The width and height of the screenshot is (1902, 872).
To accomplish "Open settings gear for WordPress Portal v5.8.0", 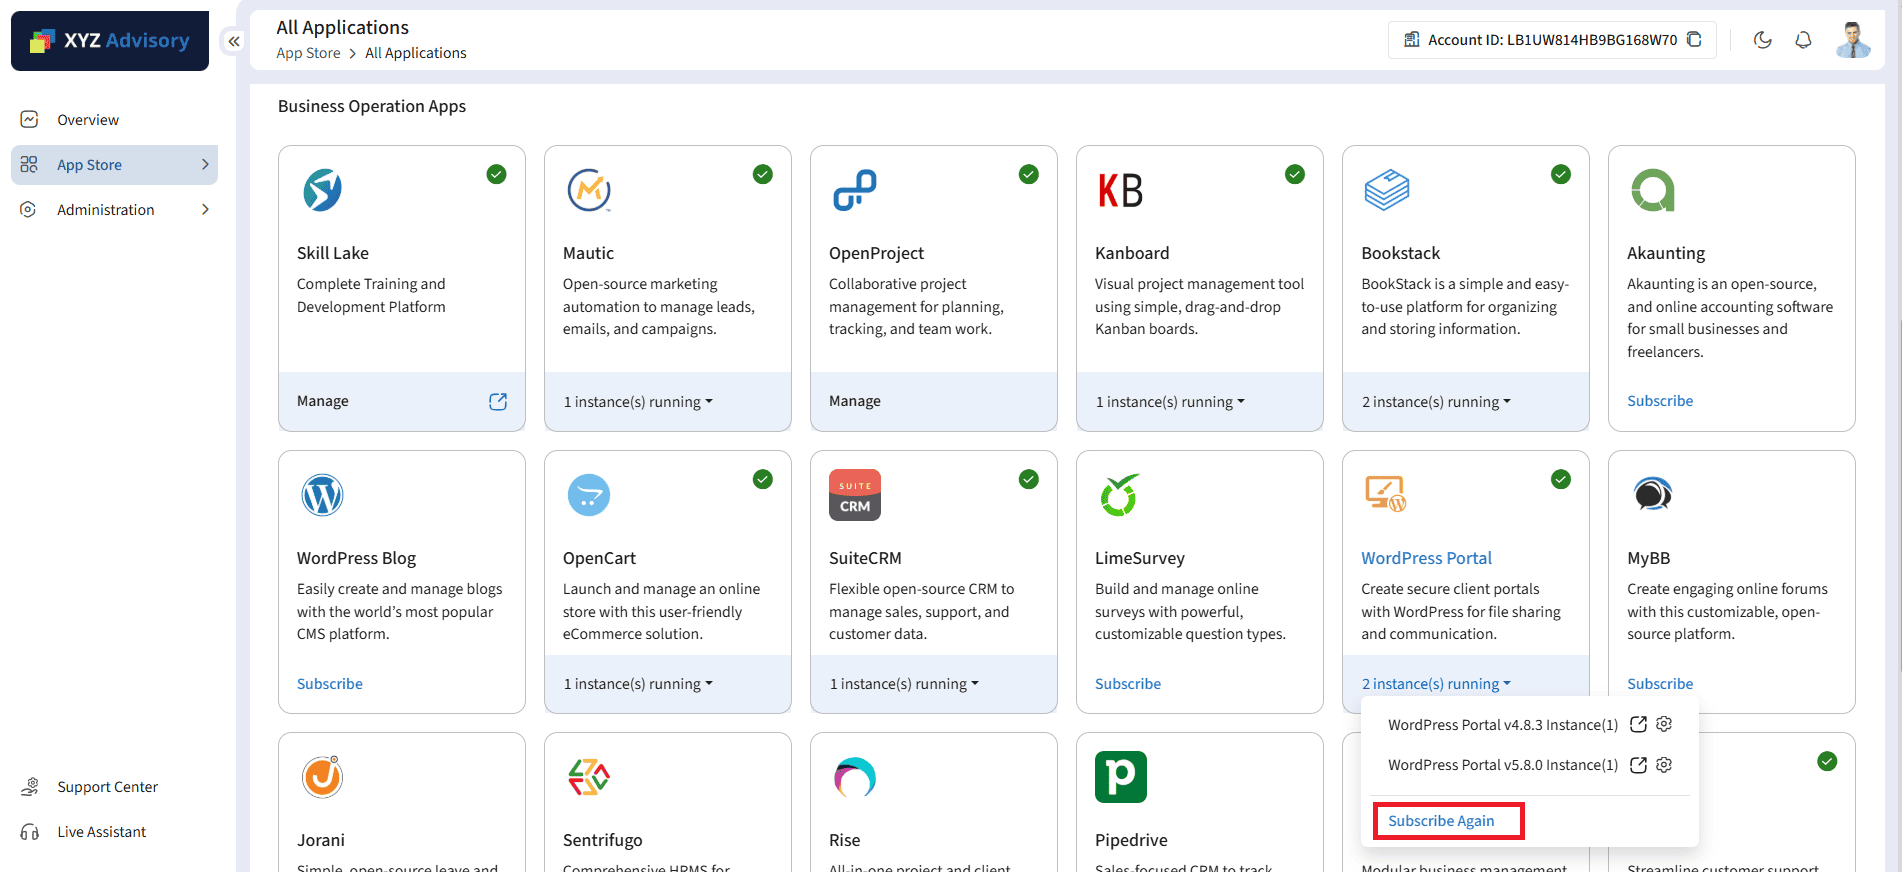I will click(x=1664, y=765).
